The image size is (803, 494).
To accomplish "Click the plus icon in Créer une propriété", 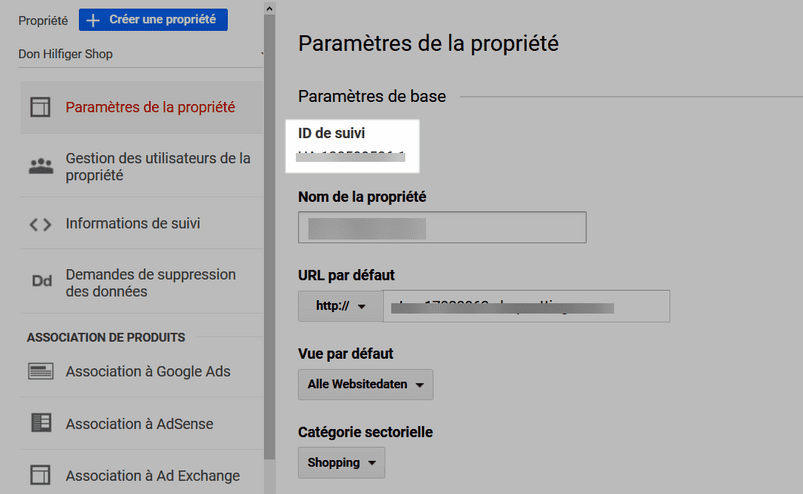I will [93, 20].
